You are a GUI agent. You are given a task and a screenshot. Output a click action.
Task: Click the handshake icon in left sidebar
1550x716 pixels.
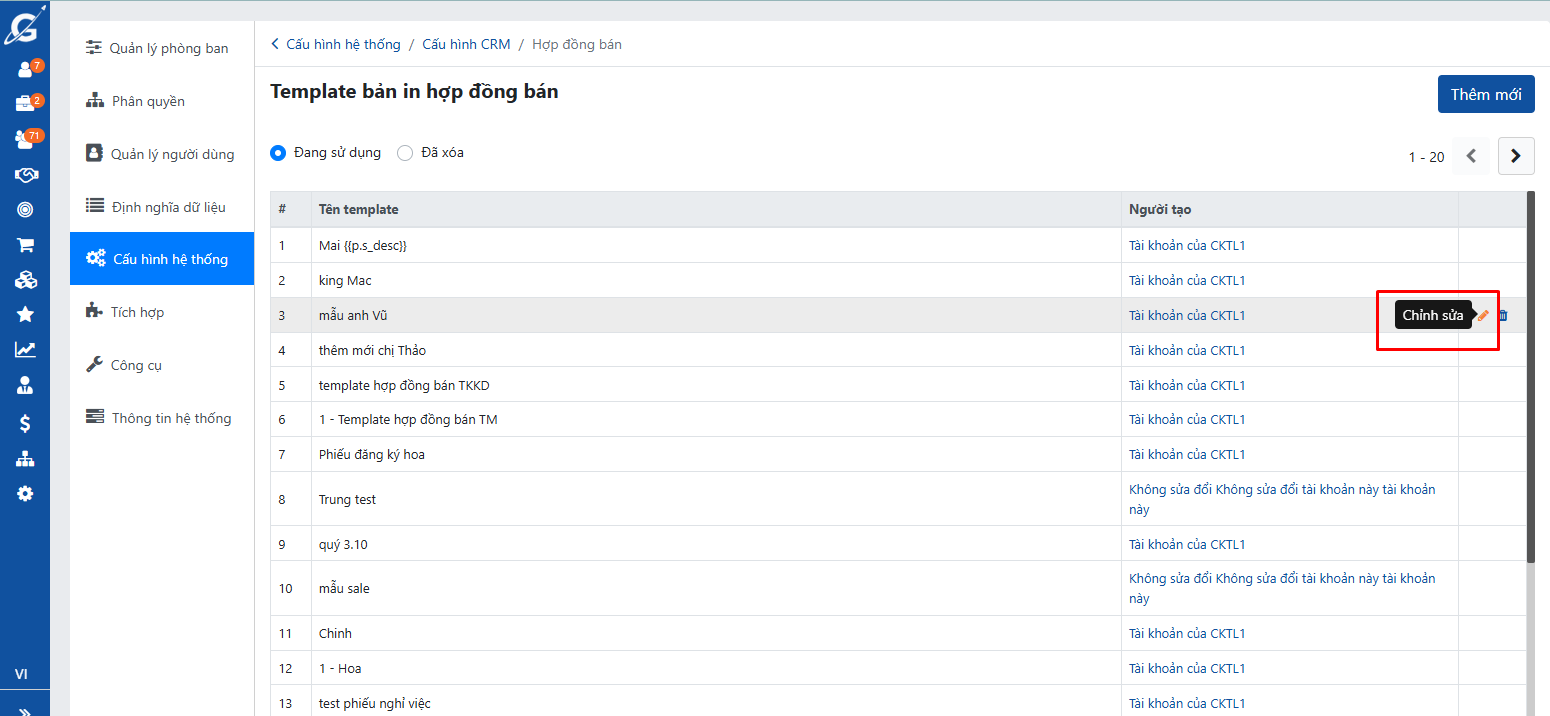[x=25, y=175]
